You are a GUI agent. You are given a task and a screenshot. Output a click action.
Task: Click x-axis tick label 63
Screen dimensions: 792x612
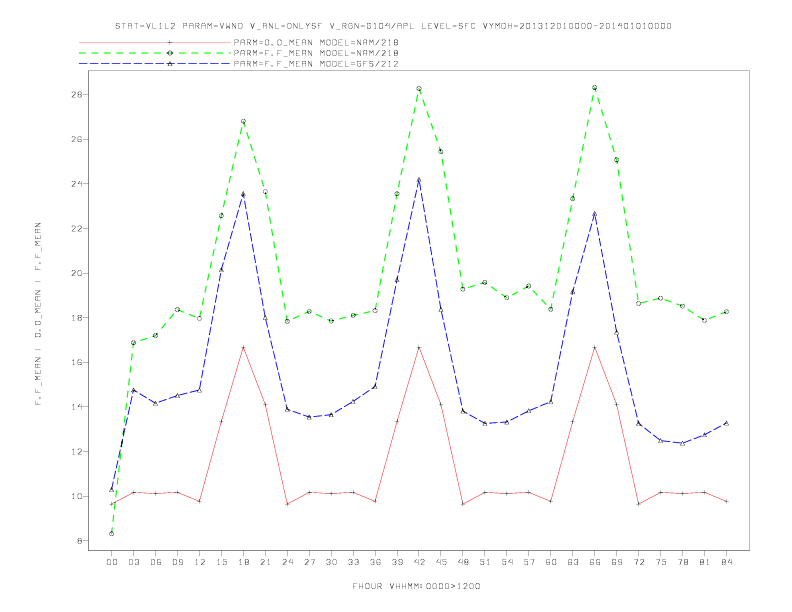click(573, 562)
